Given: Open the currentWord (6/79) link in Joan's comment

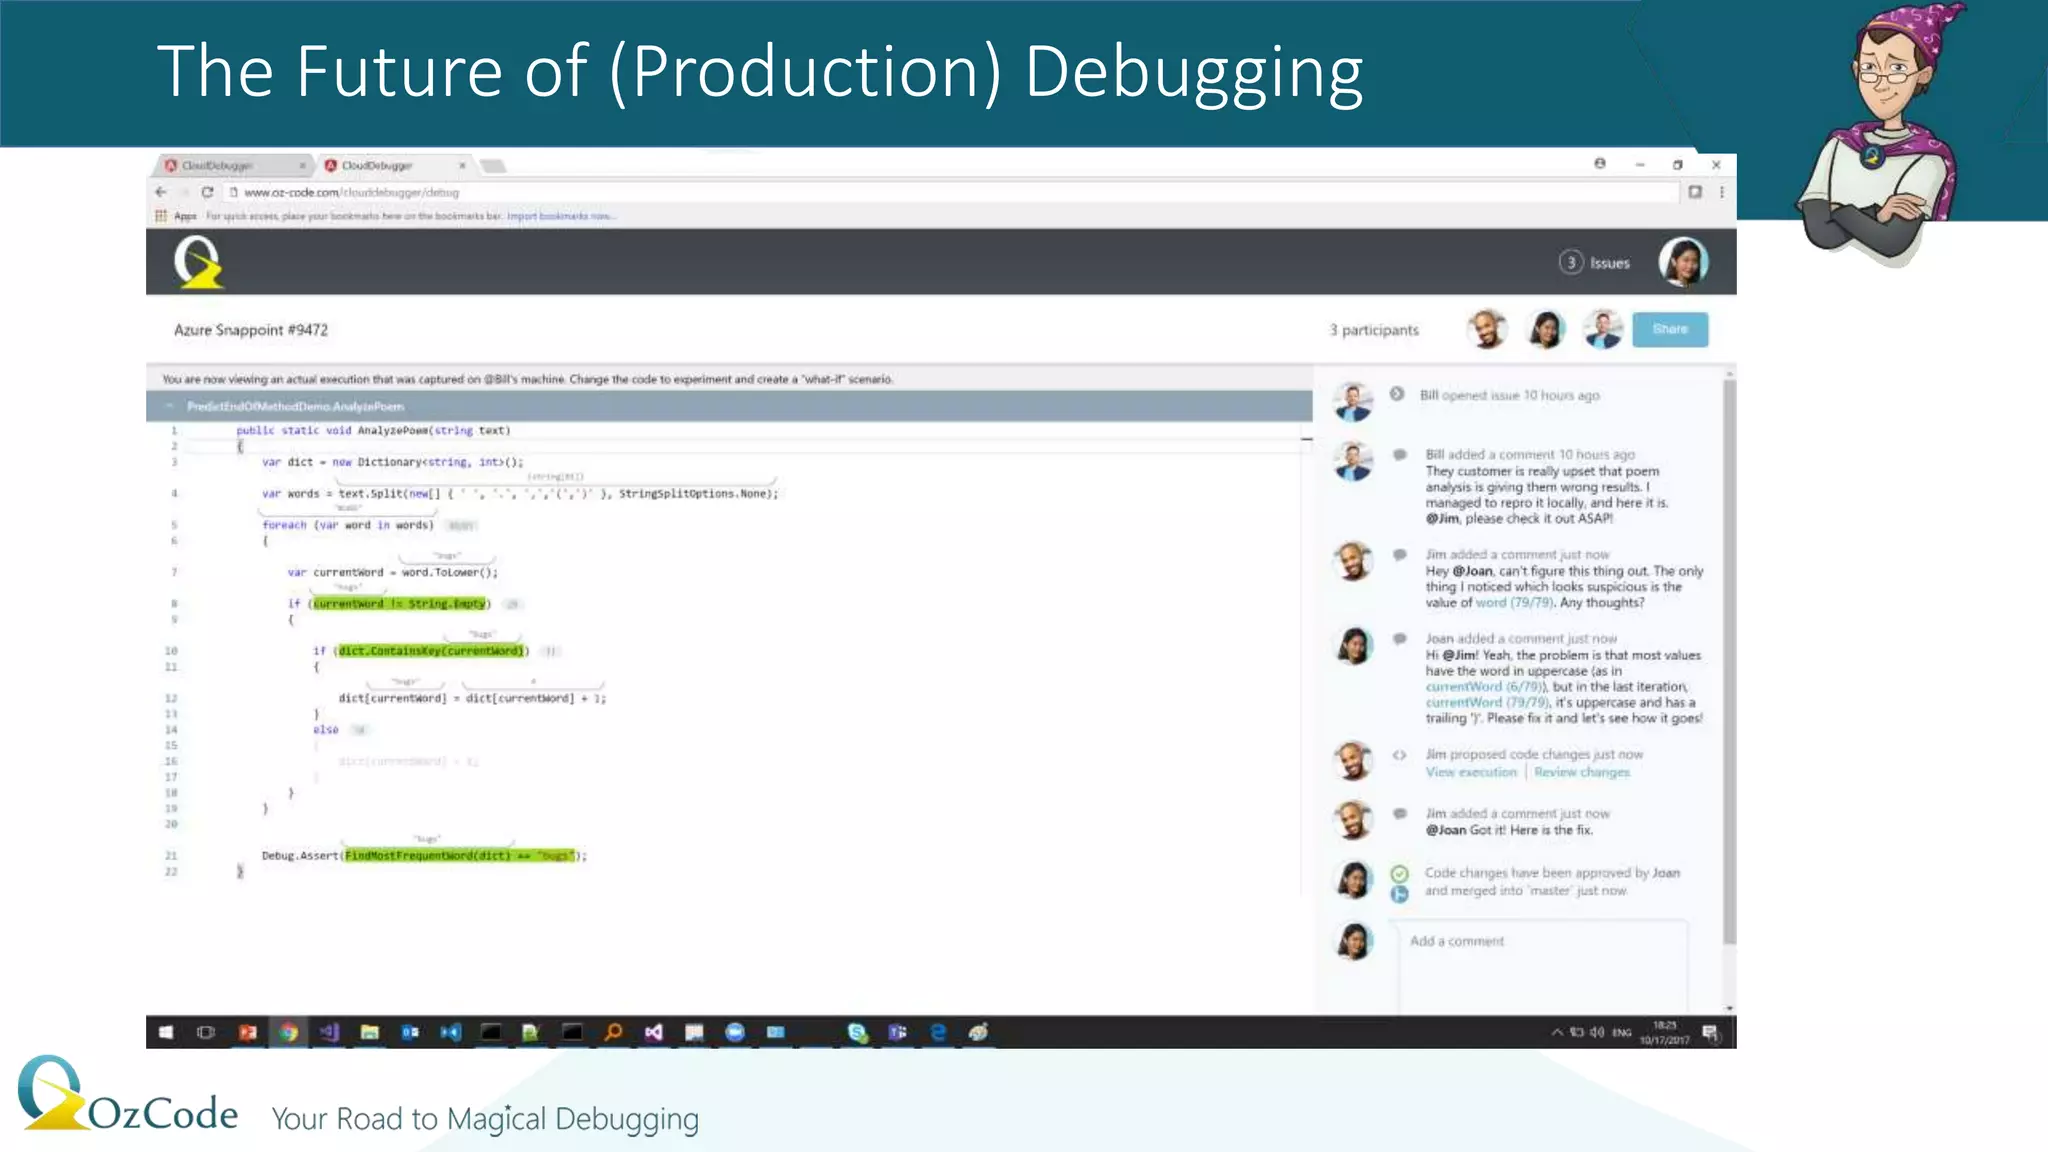Looking at the screenshot, I should (x=1484, y=687).
